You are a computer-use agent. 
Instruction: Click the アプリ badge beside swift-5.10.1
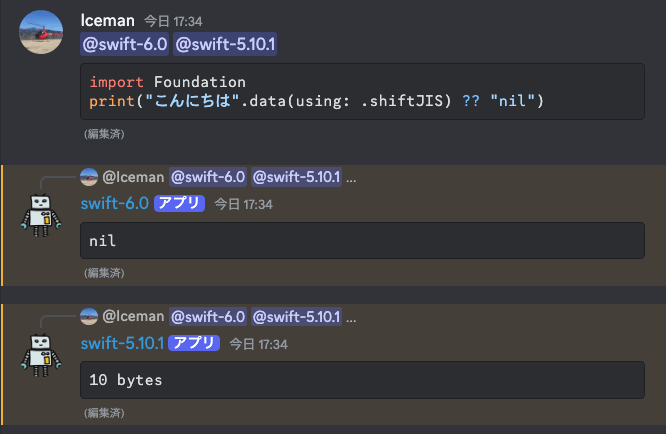coord(194,343)
